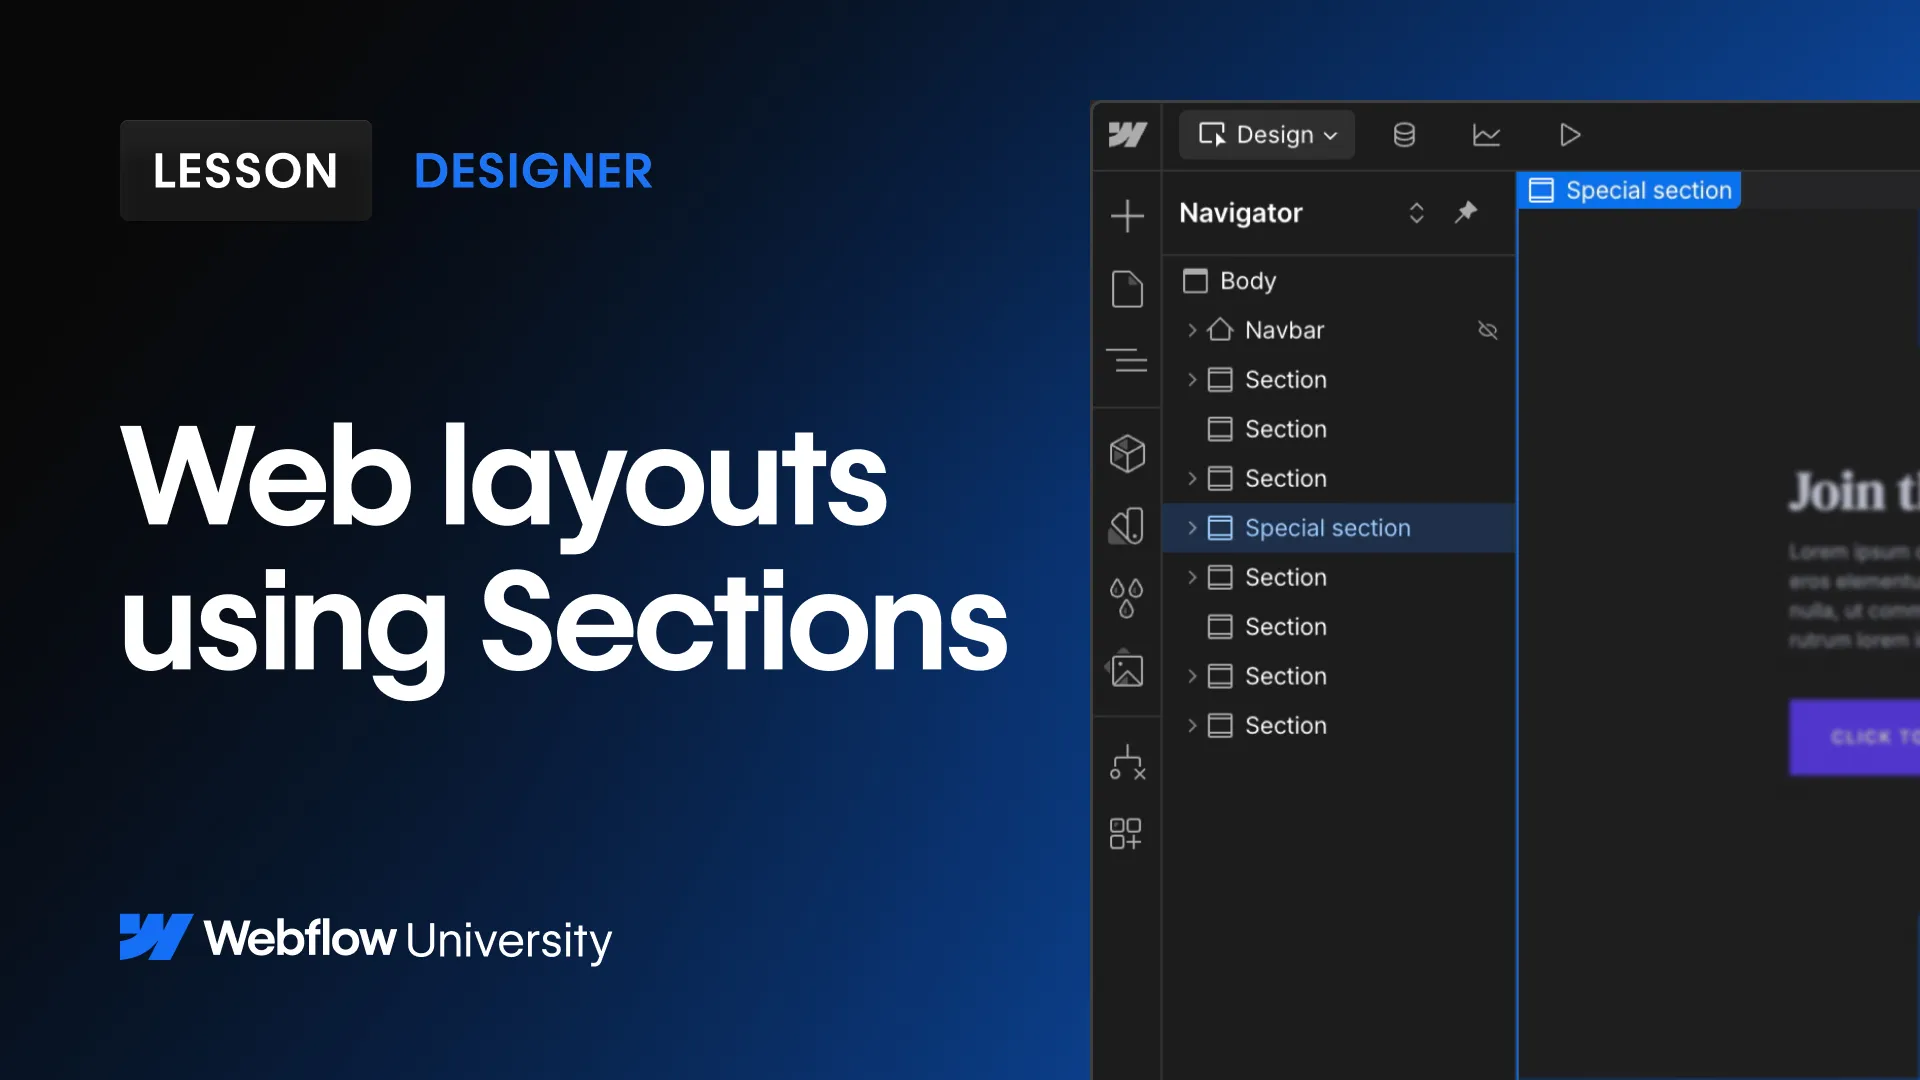Expand the Special section layer

point(1191,528)
